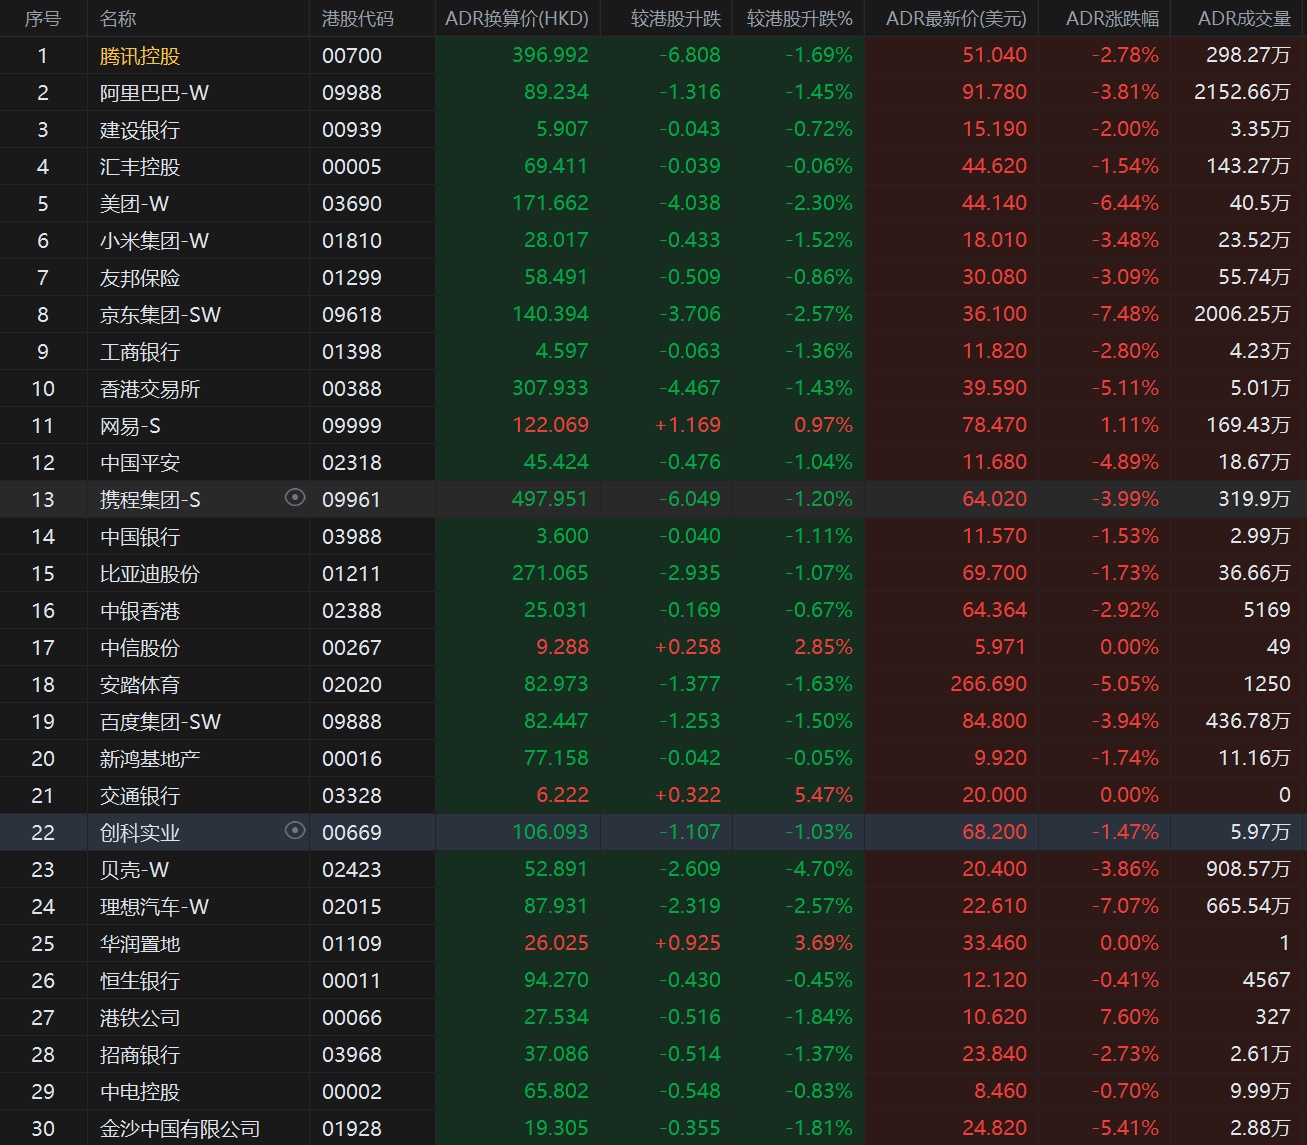Select stock code 03988
The width and height of the screenshot is (1307, 1145).
352,537
